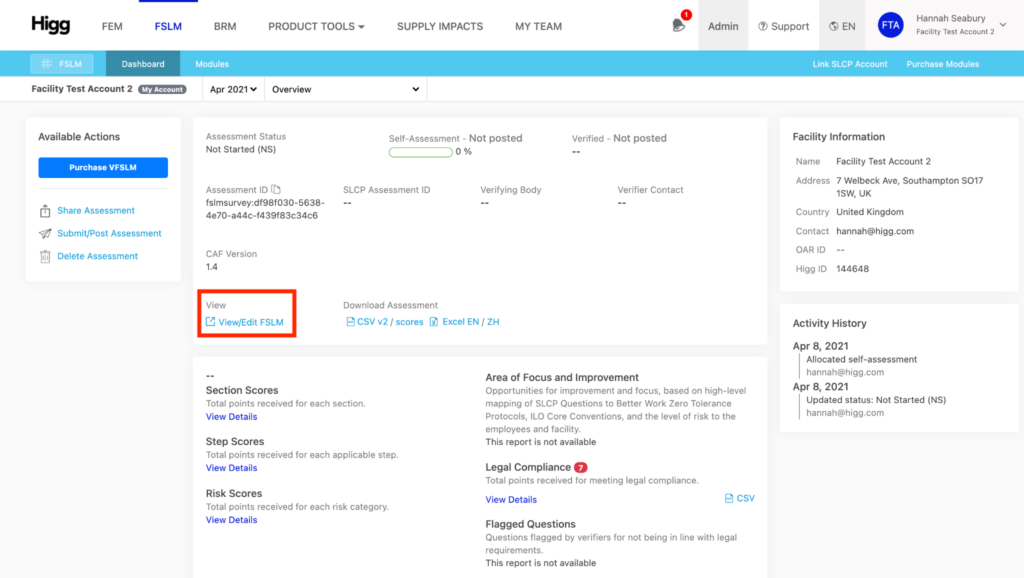1024x578 pixels.
Task: View Details for Risk Scores
Action: click(x=231, y=520)
